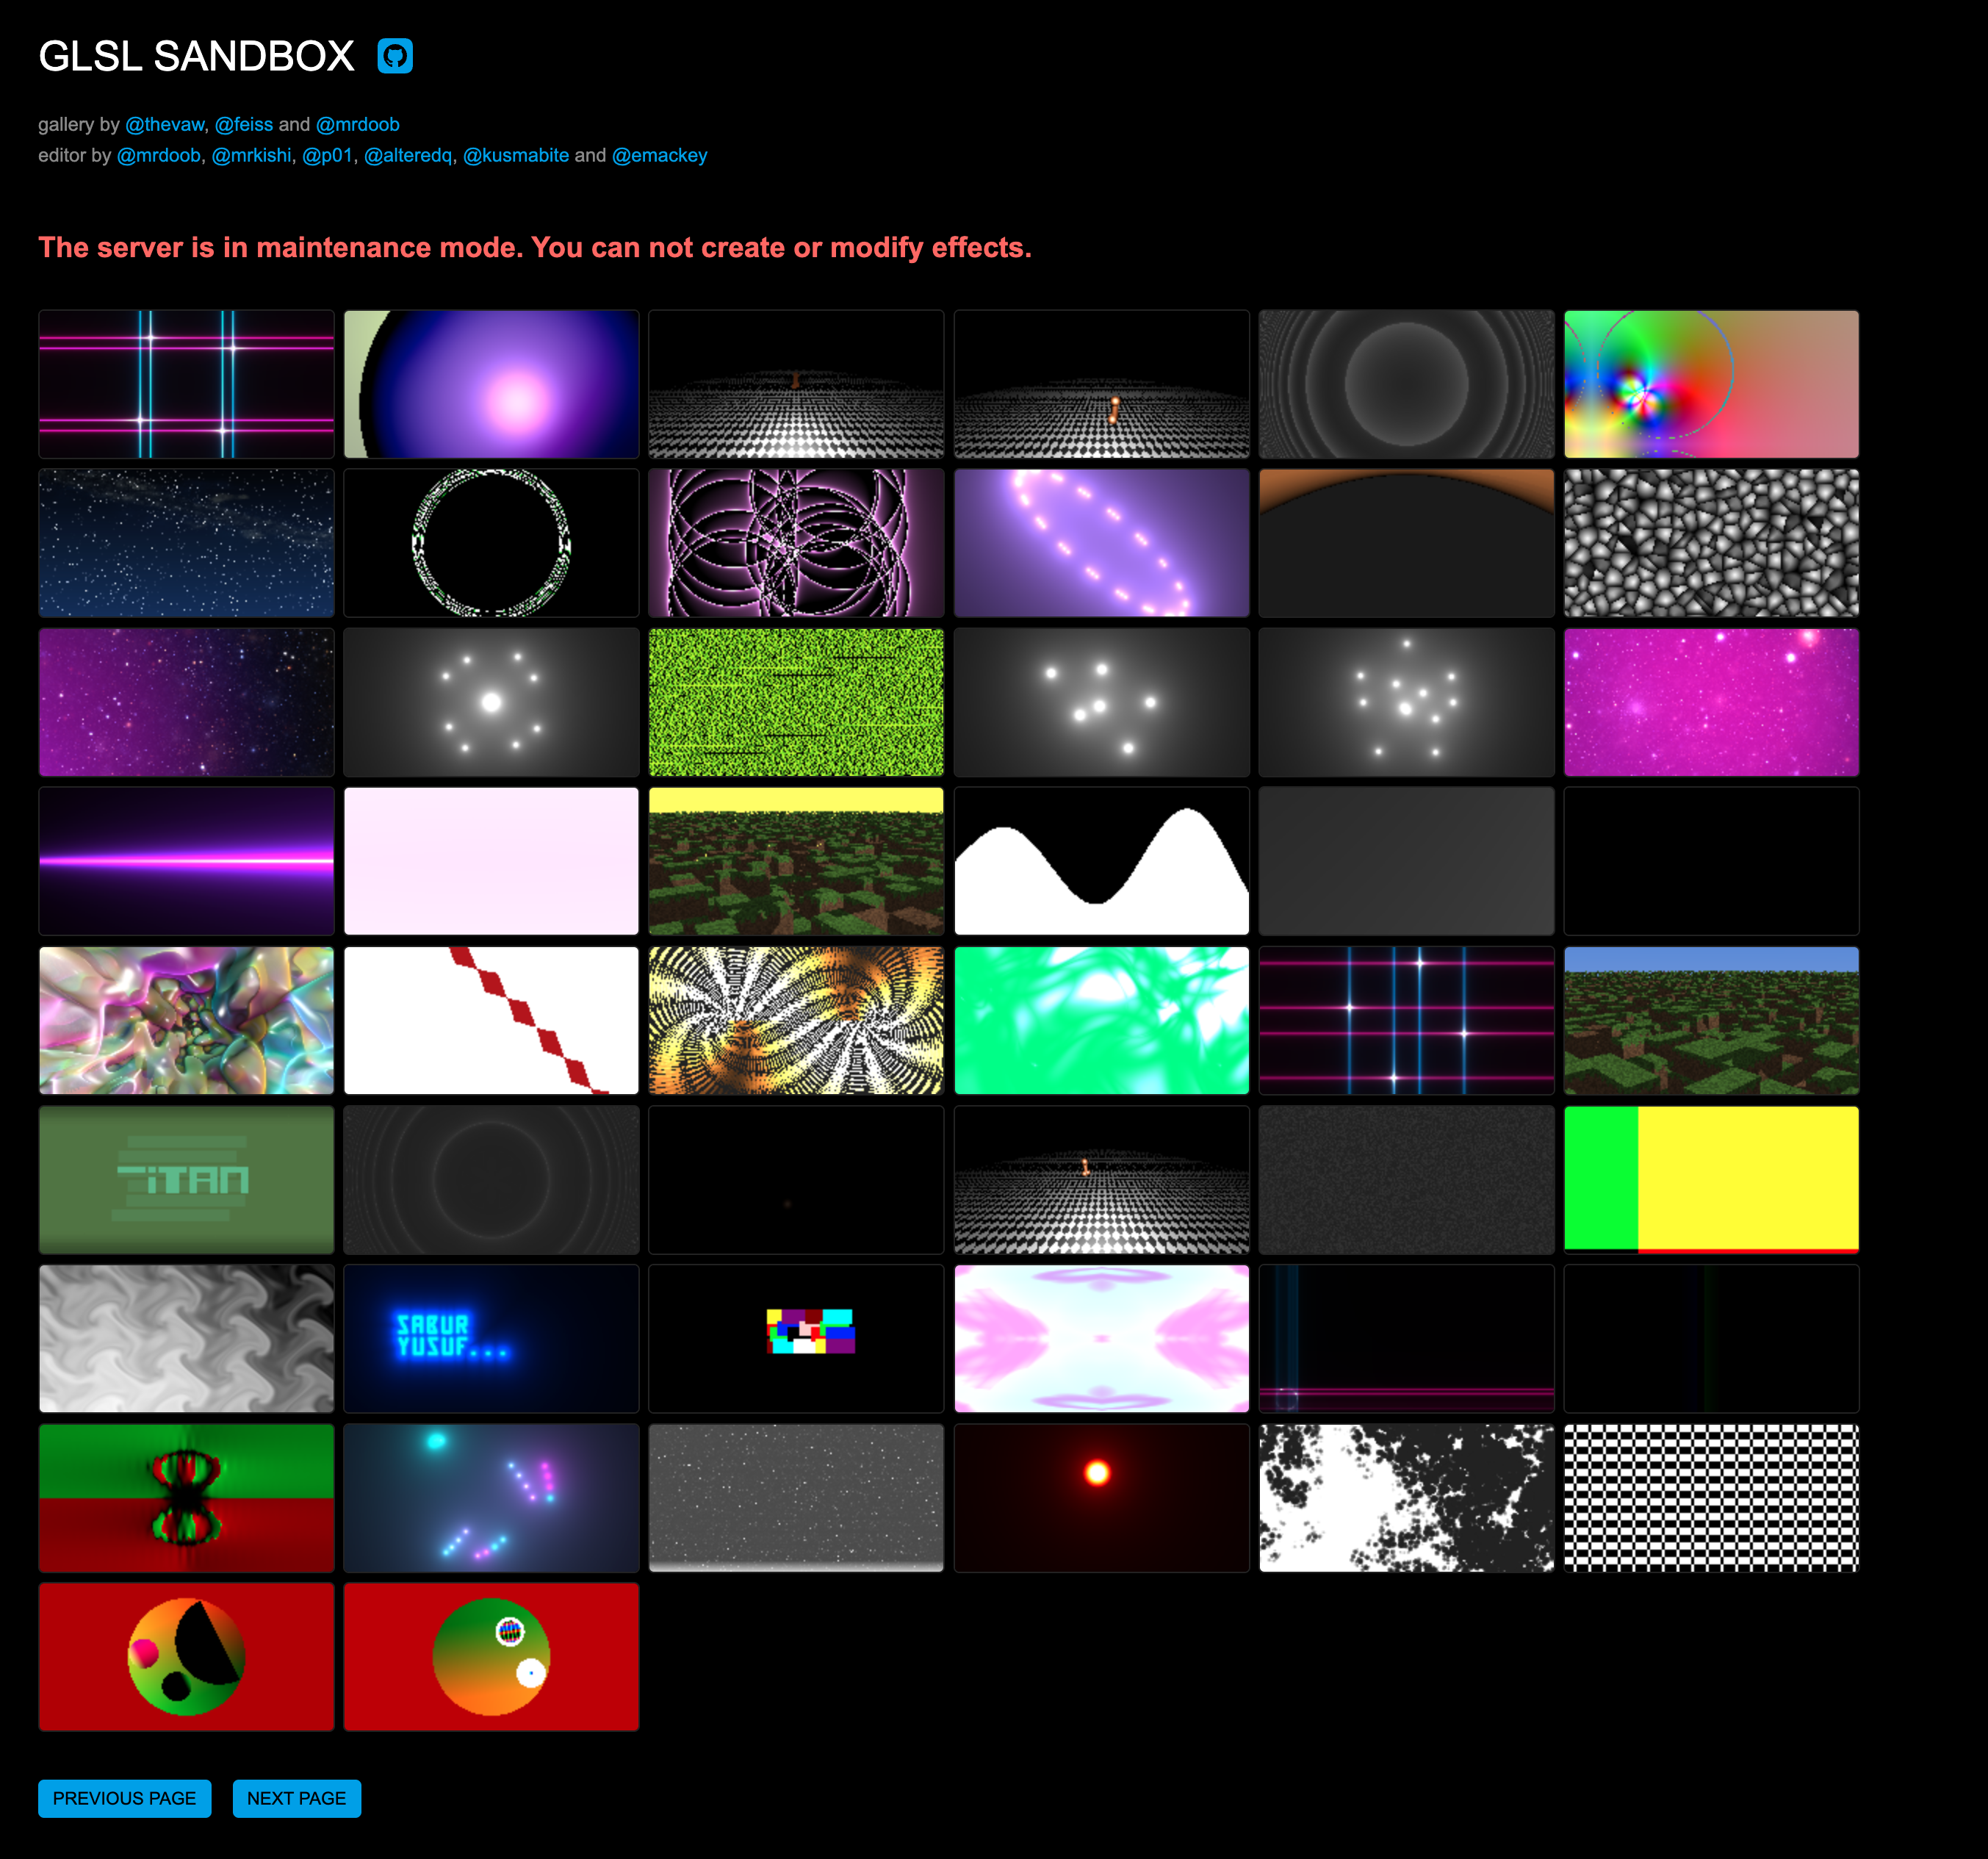Image resolution: width=1988 pixels, height=1859 pixels.
Task: Open the gray speckled snow thumbnail
Action: pos(796,1497)
